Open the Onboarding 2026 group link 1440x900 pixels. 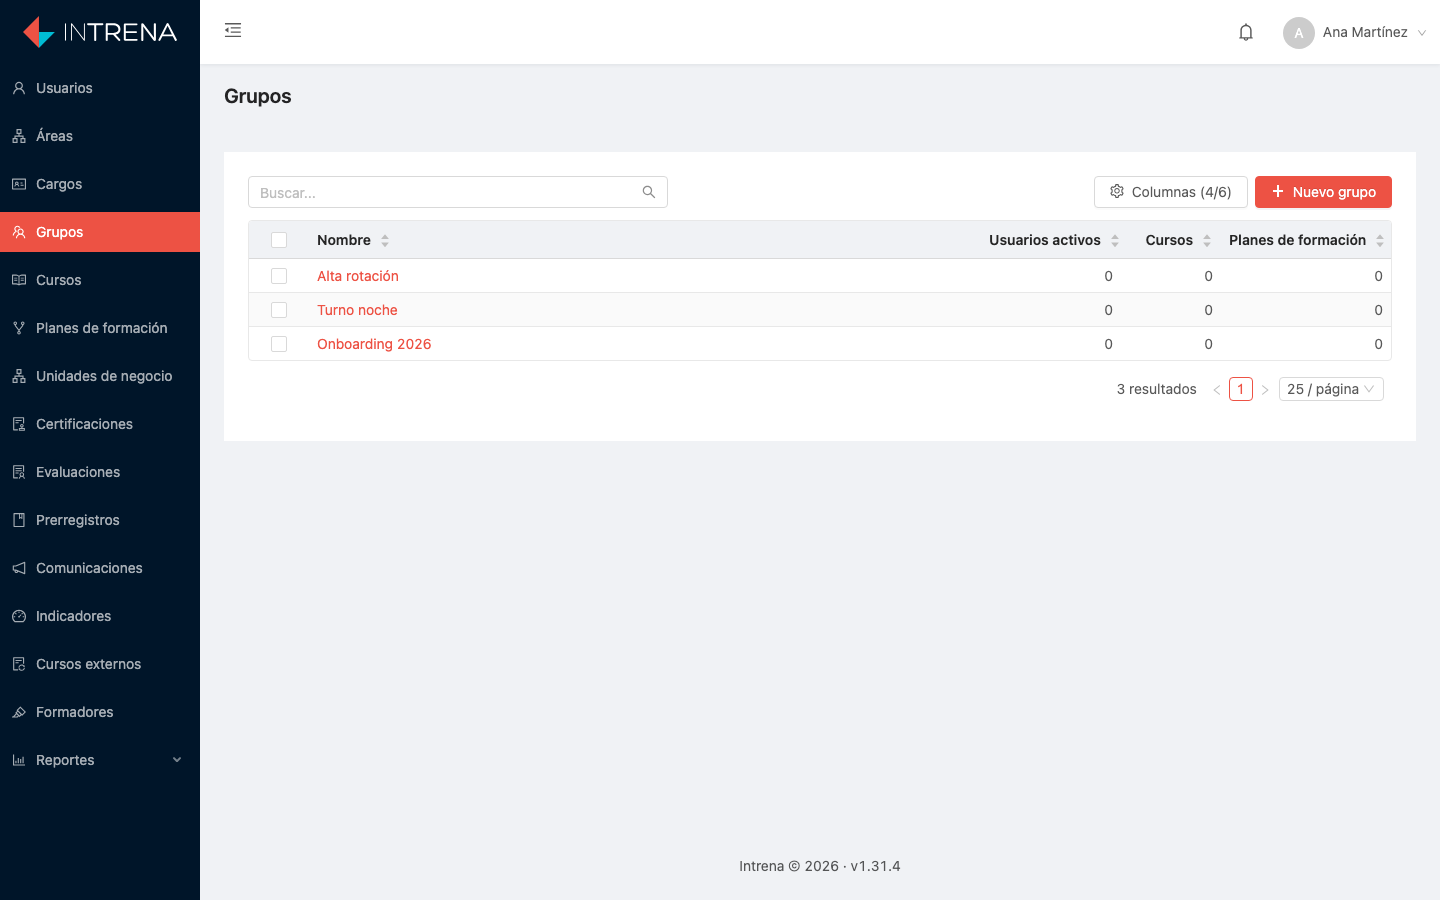coord(374,344)
